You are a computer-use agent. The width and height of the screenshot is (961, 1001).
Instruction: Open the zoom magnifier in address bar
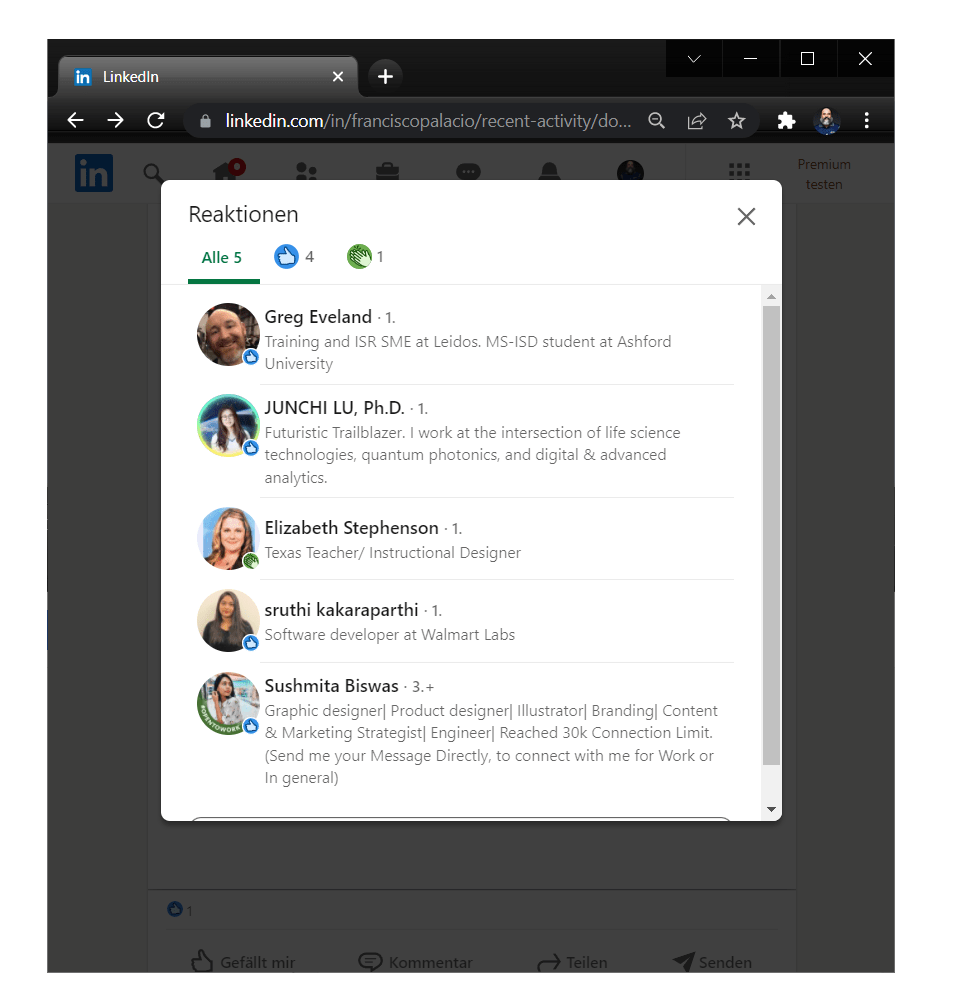(657, 121)
